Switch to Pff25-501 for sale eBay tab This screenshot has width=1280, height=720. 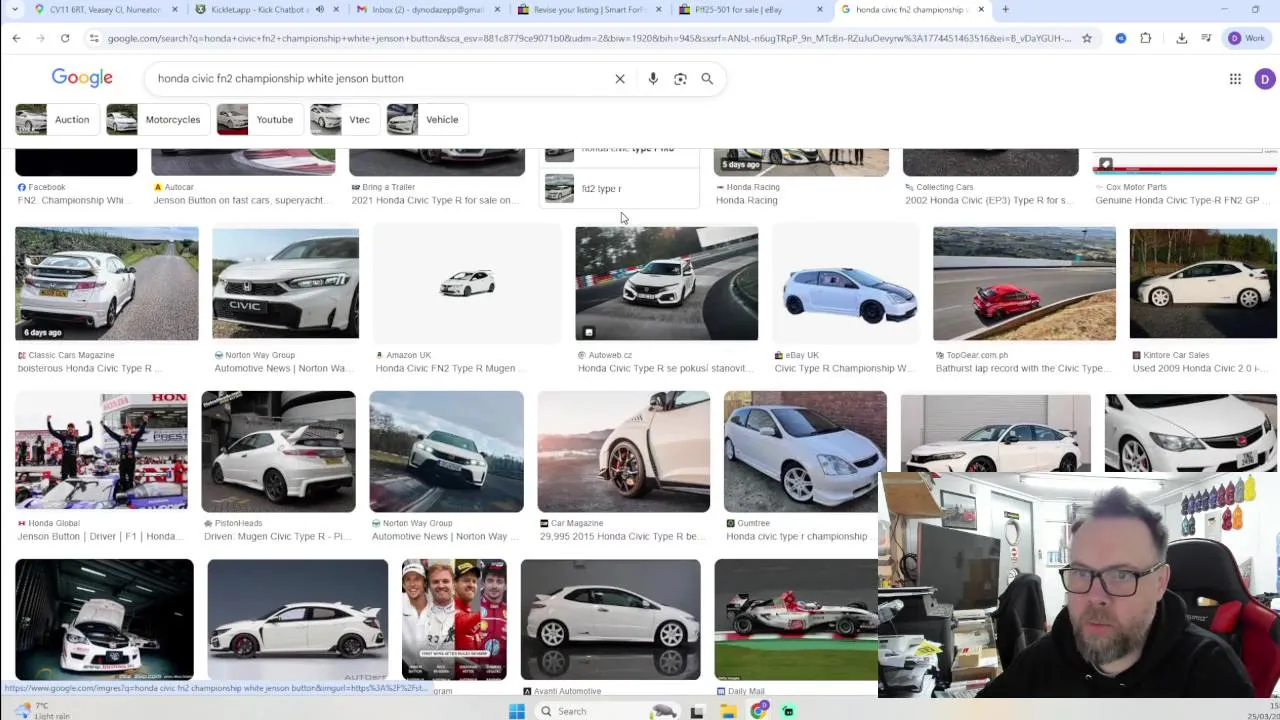click(750, 10)
